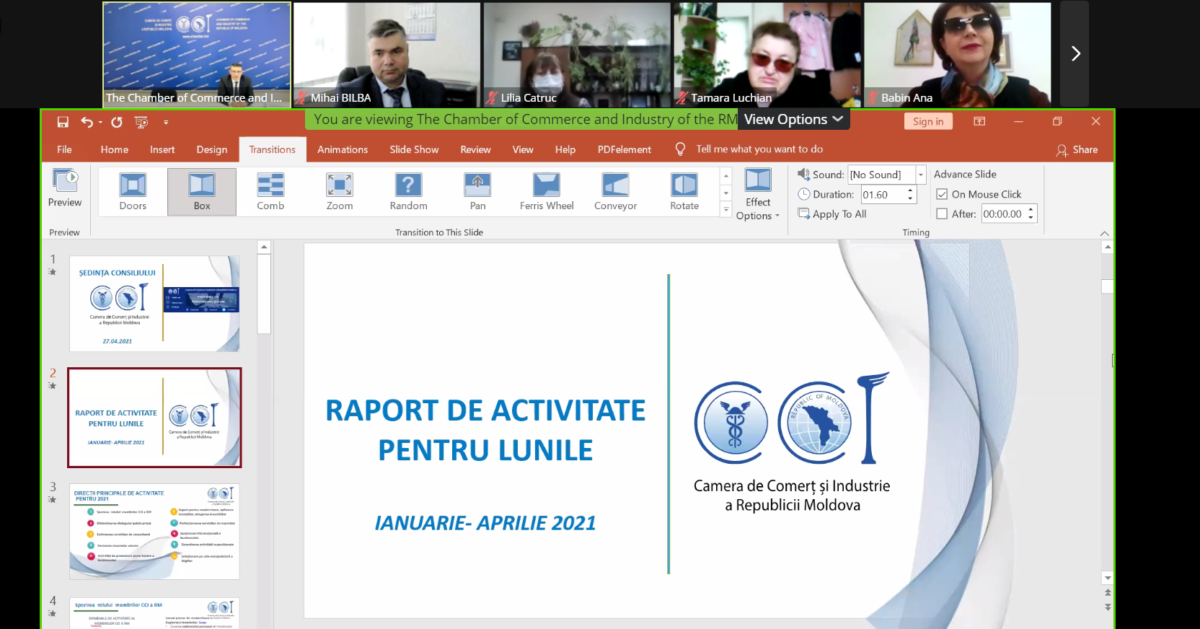
Task: Open the PDFelement tab
Action: (x=624, y=149)
